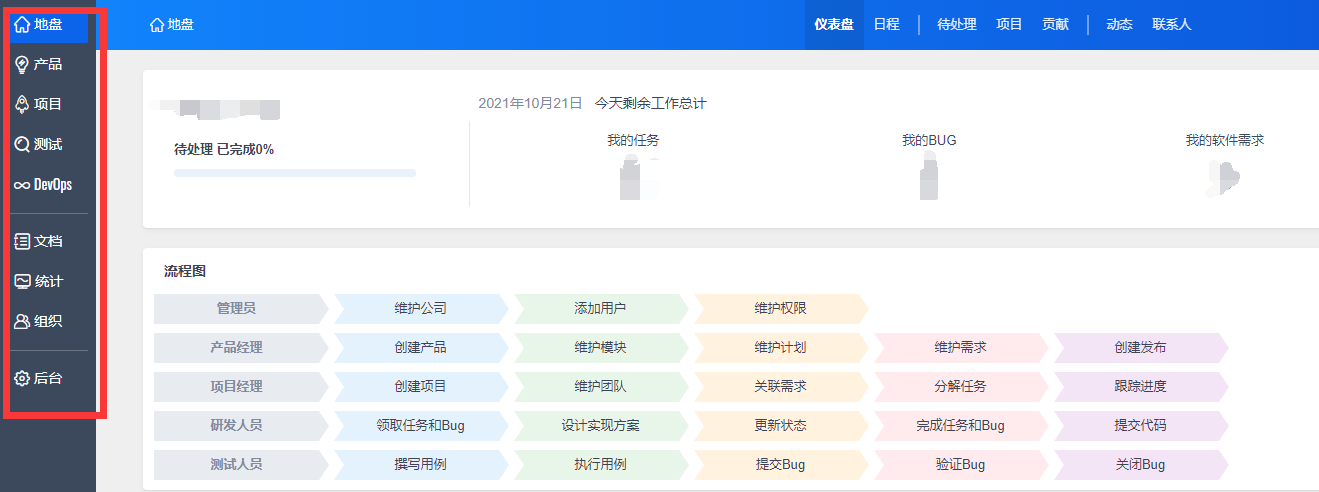Viewport: 1319px width, 492px height.
Task: Click the 维护权限 flowchart step
Action: 780,309
